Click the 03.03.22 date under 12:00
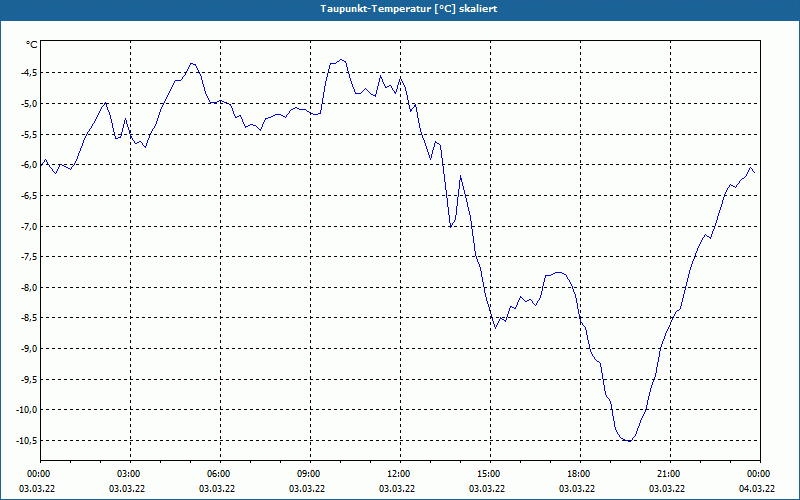 click(x=397, y=489)
